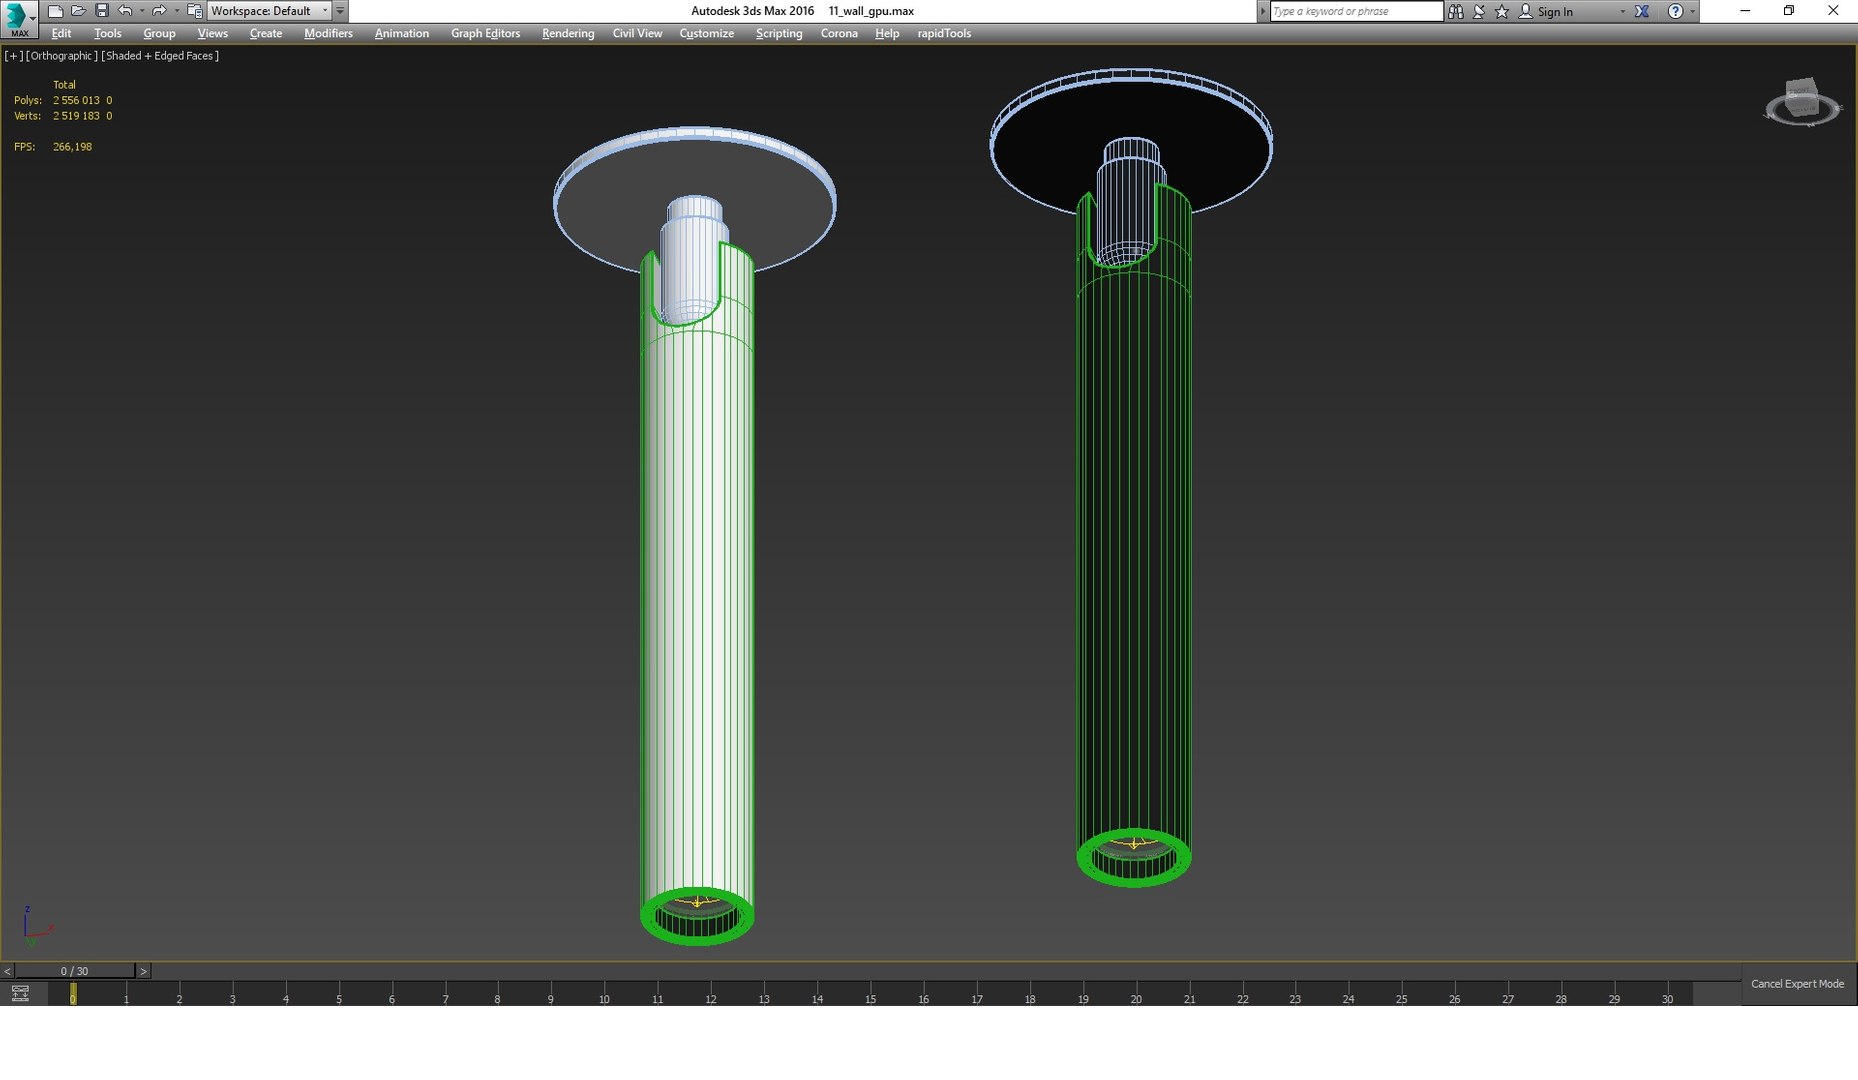Screen dimensions: 1858x1080
Task: Step time slider forward with right arrow
Action: tap(143, 971)
